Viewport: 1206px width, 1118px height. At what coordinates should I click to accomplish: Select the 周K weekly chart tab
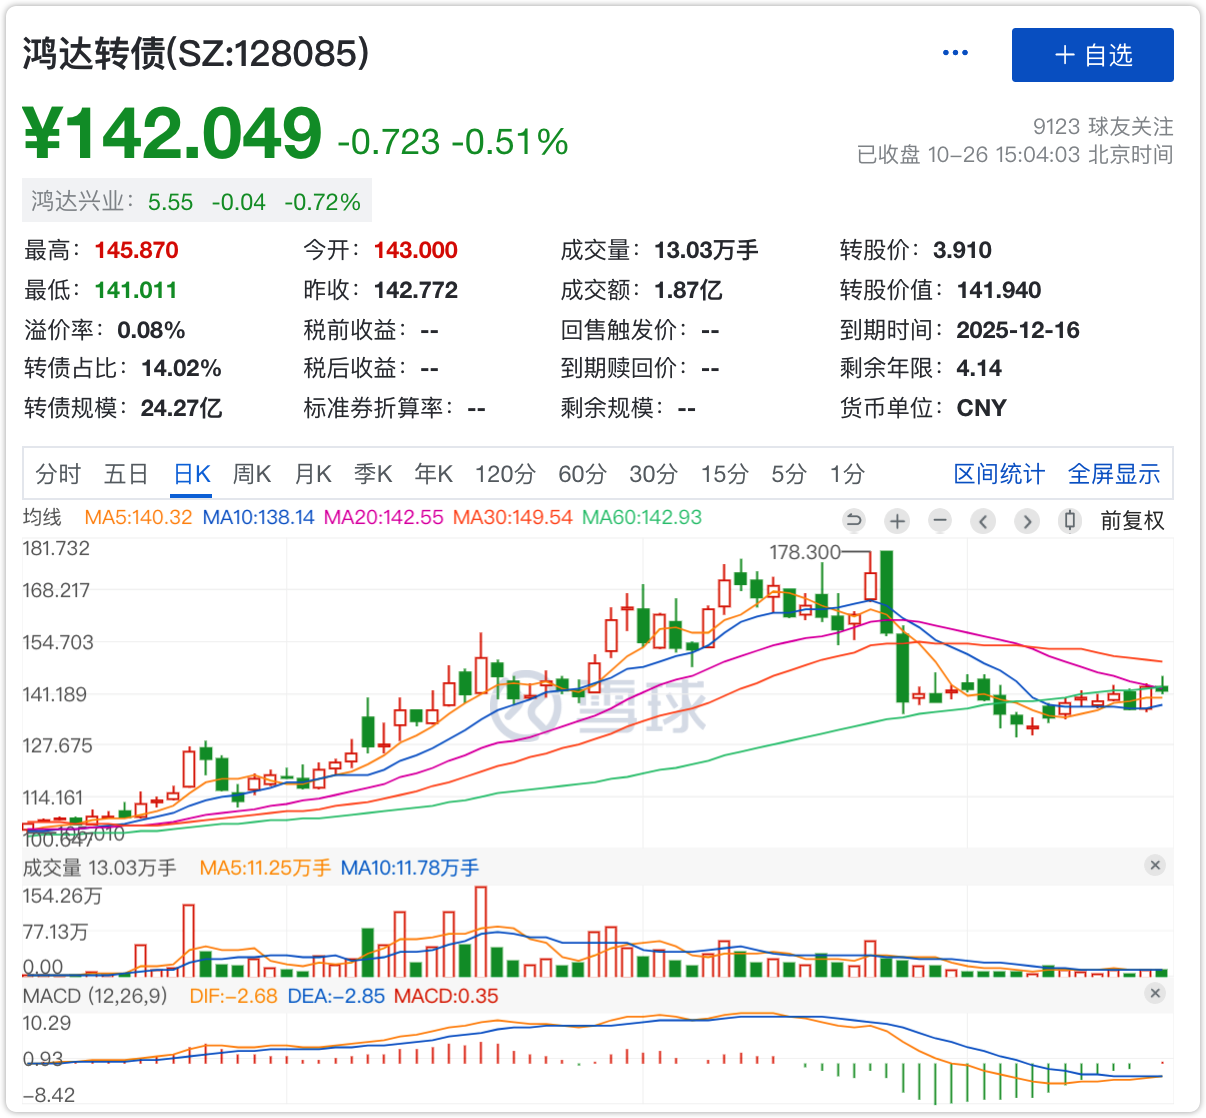252,474
